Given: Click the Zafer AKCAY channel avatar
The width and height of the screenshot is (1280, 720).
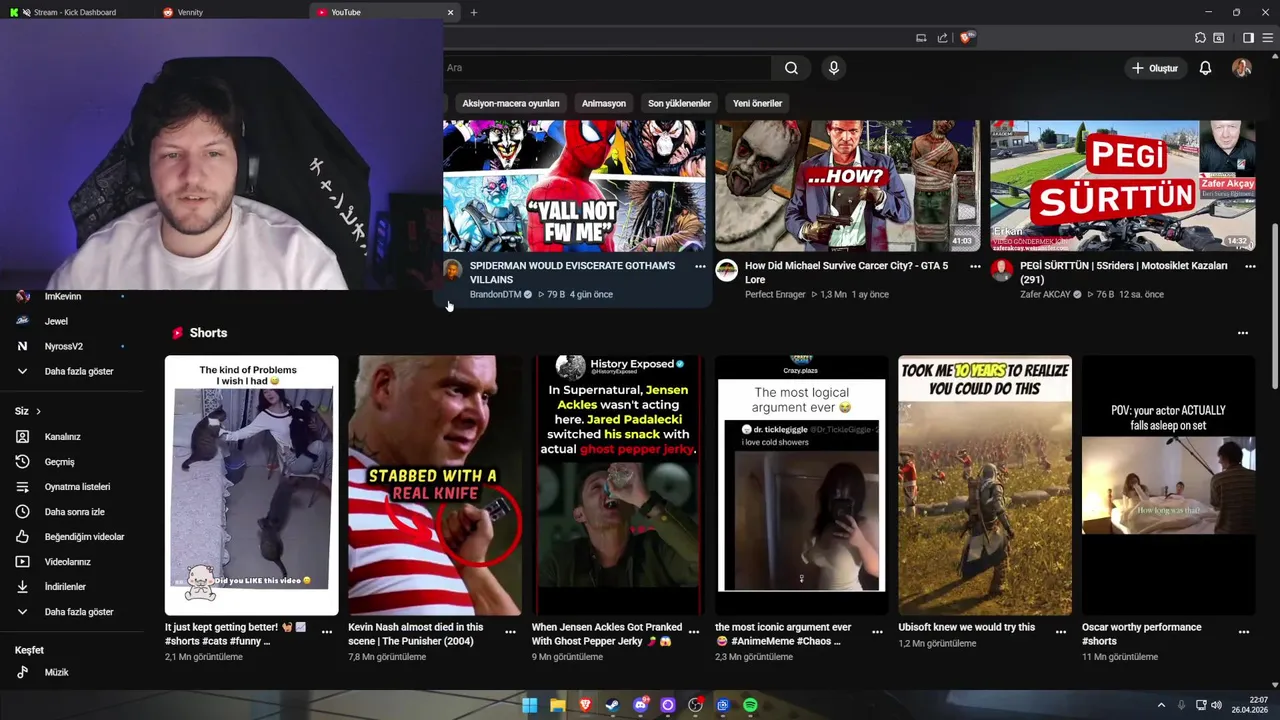Looking at the screenshot, I should point(1002,271).
